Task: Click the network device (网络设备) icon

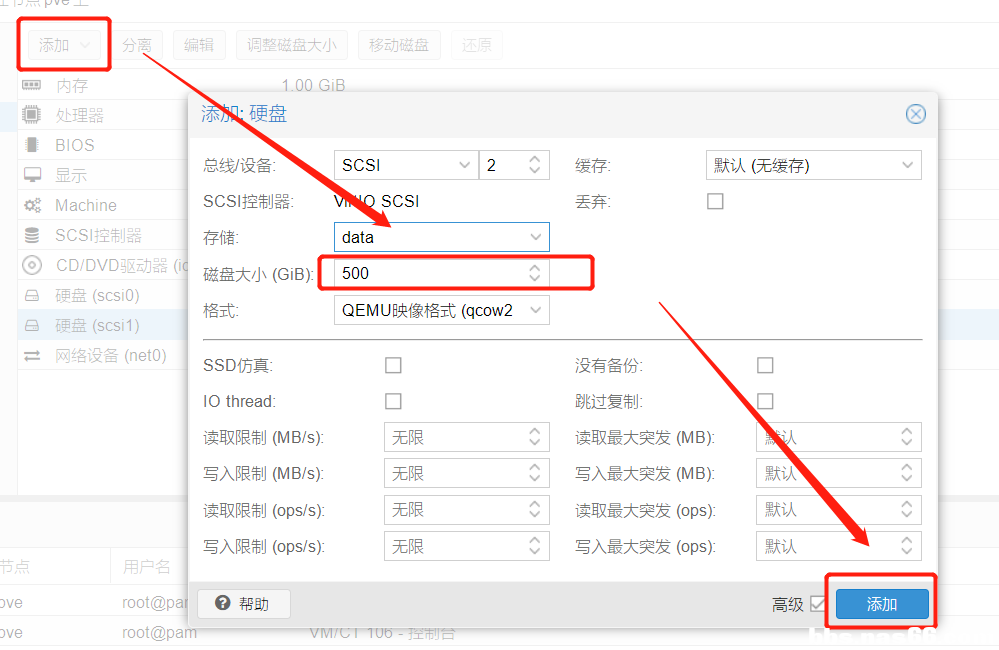Action: click(32, 355)
